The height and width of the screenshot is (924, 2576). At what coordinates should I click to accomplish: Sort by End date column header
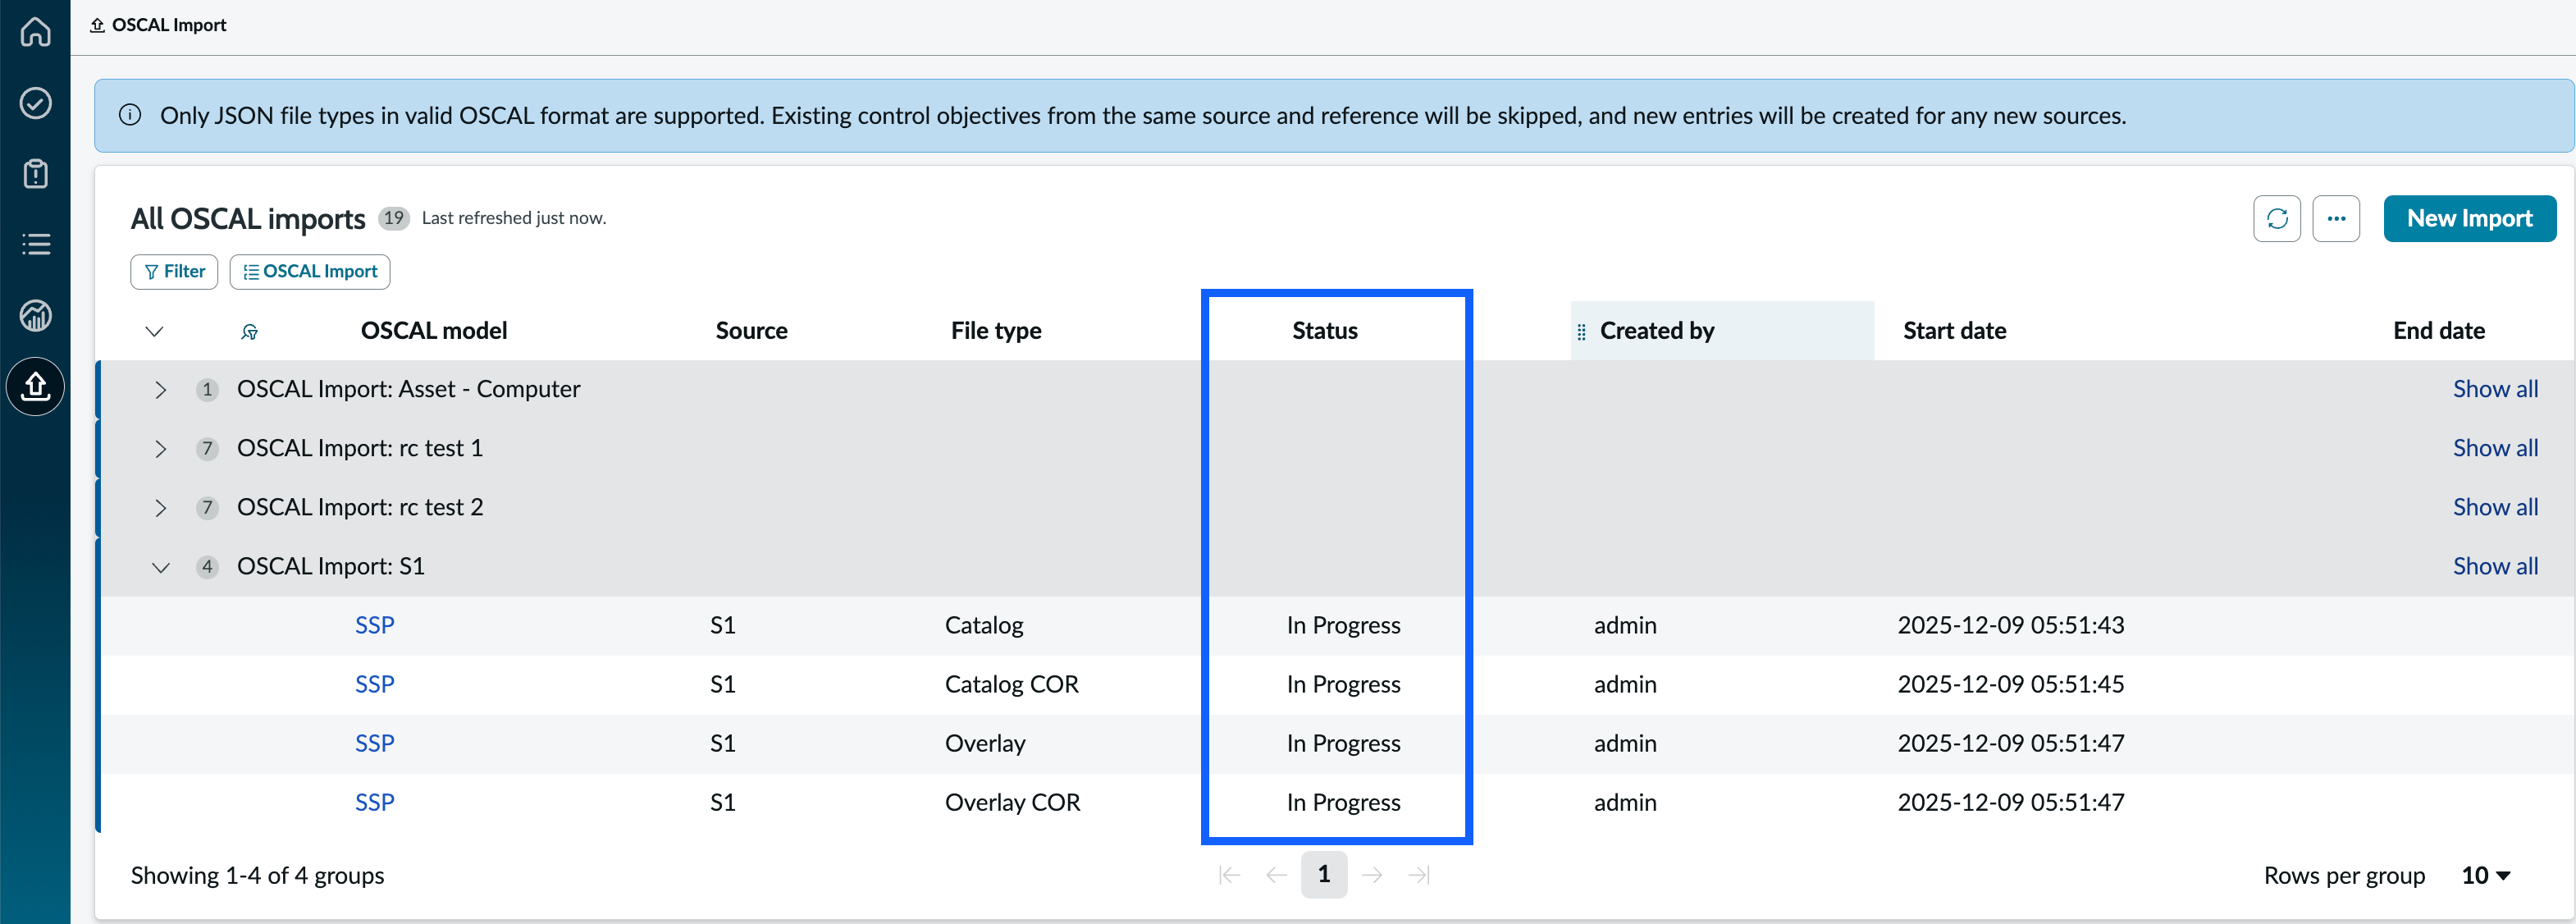(2438, 331)
